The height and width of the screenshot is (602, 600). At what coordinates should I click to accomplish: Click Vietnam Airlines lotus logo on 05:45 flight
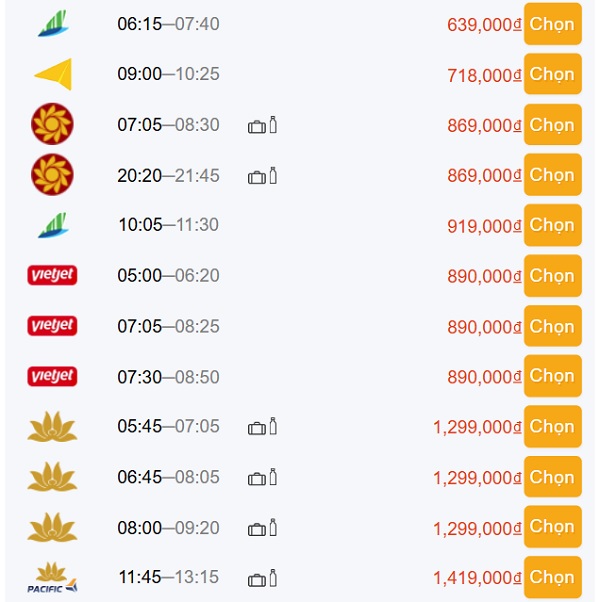coord(52,427)
